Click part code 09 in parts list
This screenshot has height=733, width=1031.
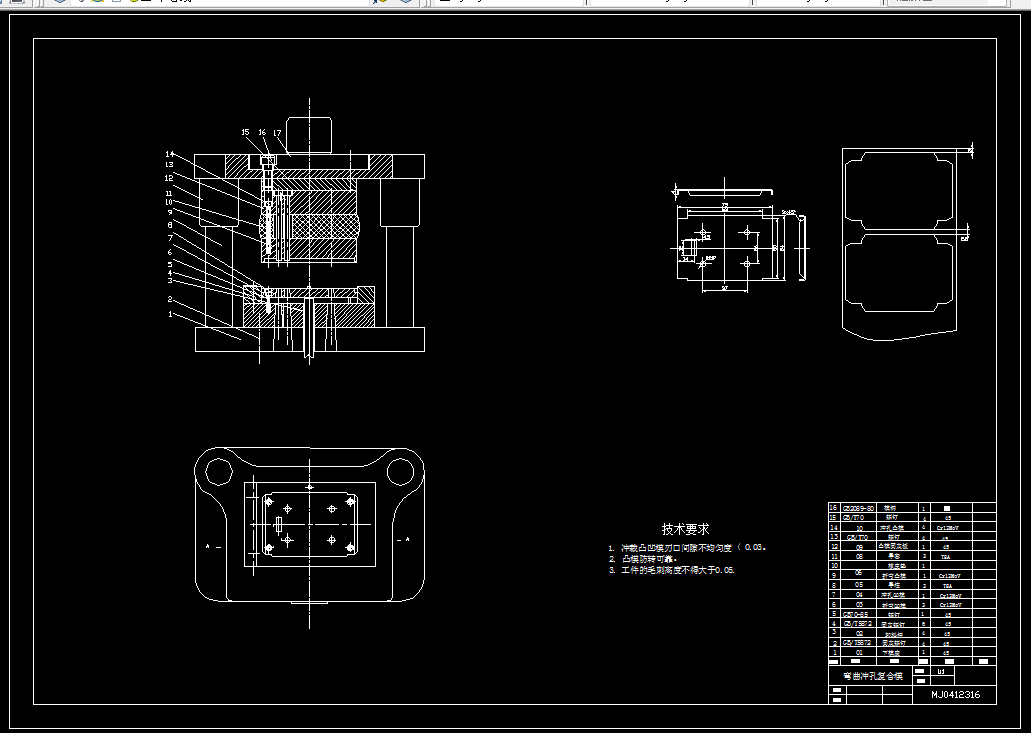click(859, 547)
